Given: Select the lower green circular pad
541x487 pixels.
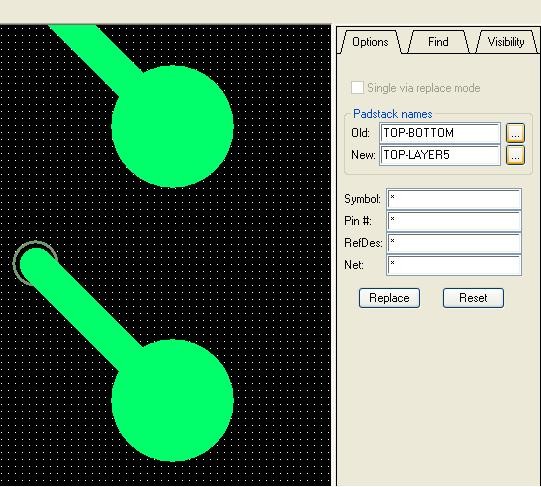Looking at the screenshot, I should [x=172, y=401].
